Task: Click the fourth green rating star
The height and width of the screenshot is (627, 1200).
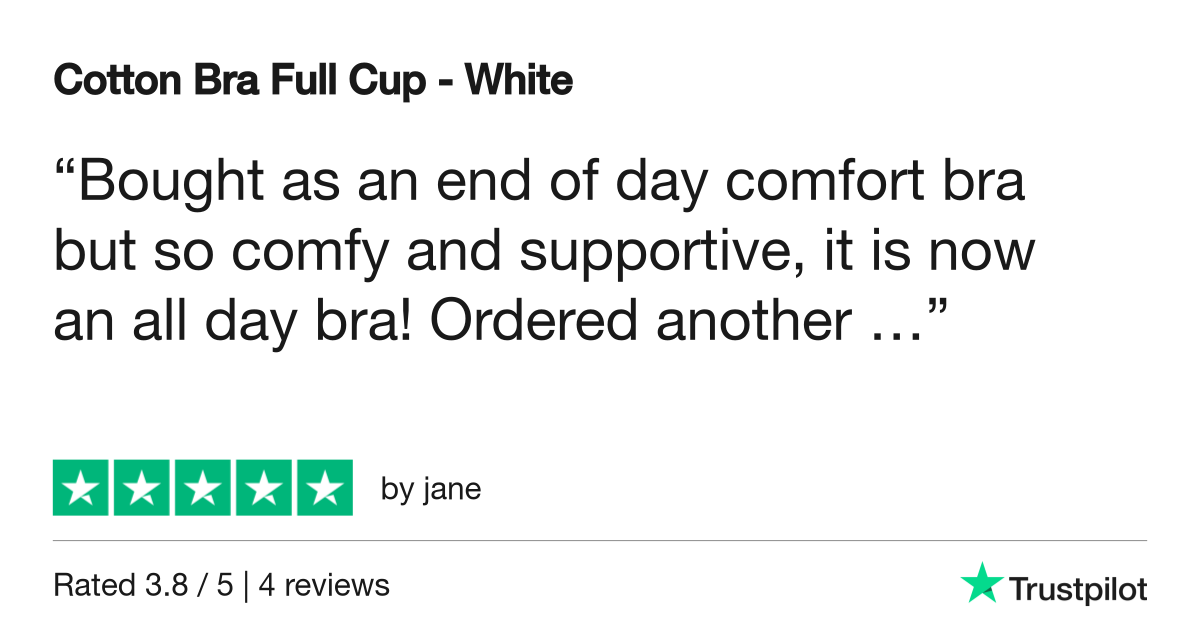Action: (263, 488)
